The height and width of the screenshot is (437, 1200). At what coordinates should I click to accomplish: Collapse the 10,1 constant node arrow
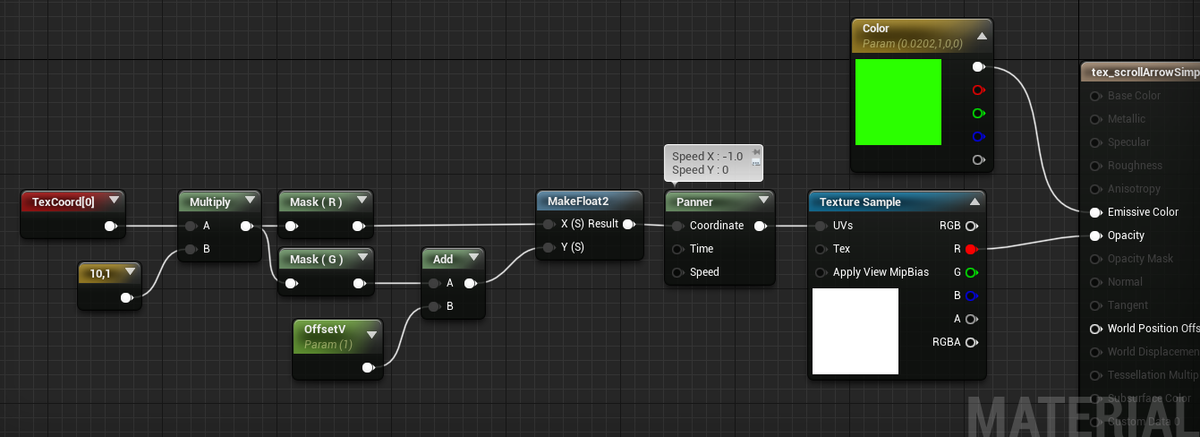pyautogui.click(x=131, y=272)
